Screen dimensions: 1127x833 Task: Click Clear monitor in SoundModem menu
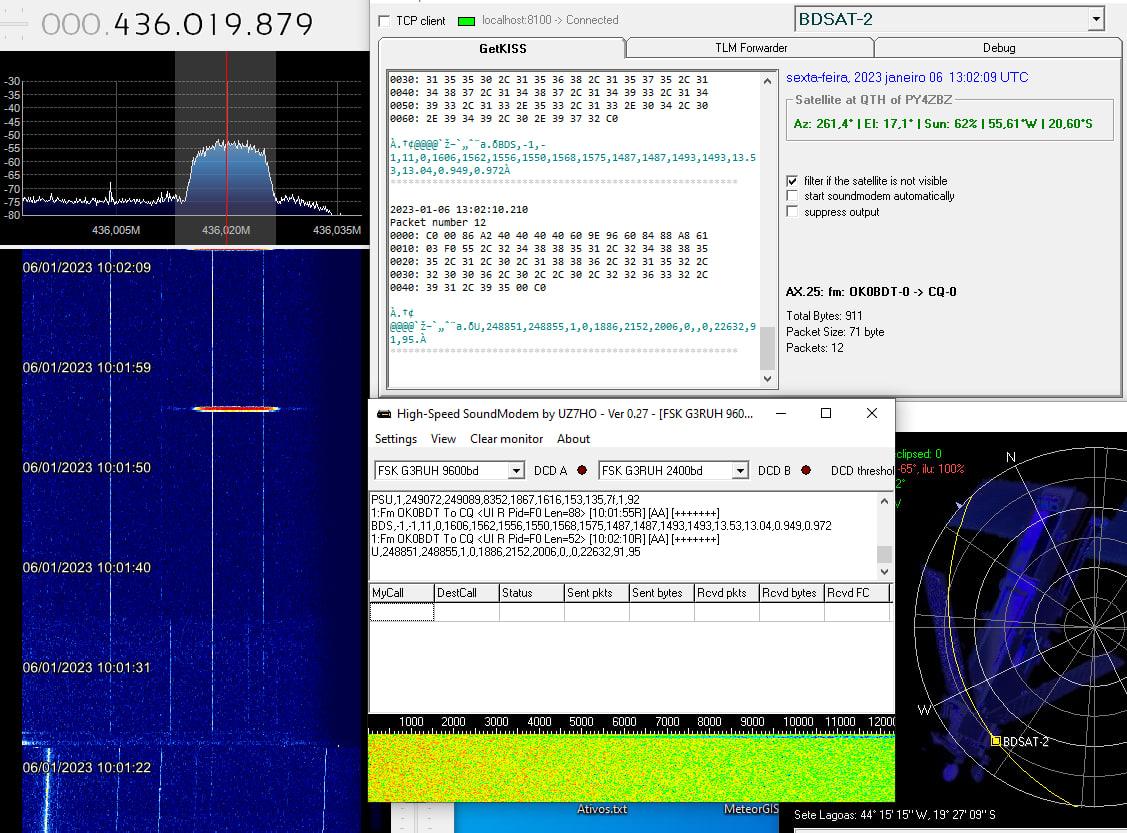(x=506, y=439)
